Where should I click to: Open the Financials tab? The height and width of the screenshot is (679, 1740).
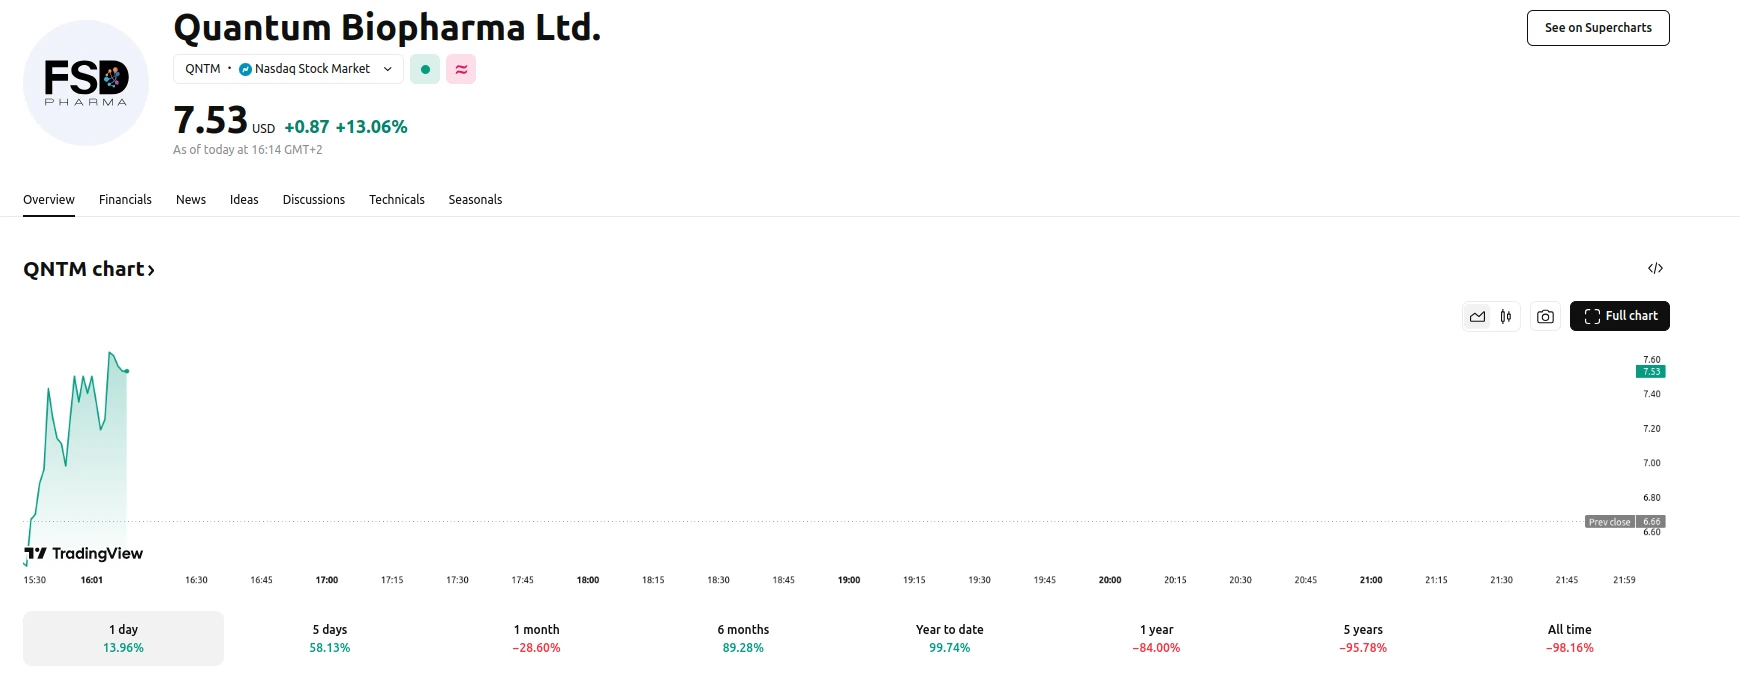[125, 200]
